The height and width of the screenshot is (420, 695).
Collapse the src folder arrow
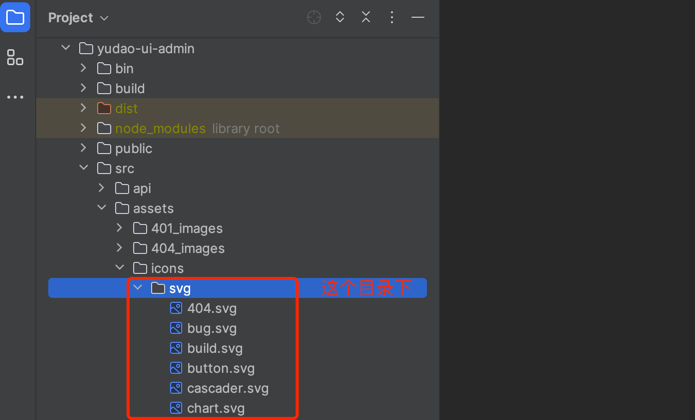point(84,168)
